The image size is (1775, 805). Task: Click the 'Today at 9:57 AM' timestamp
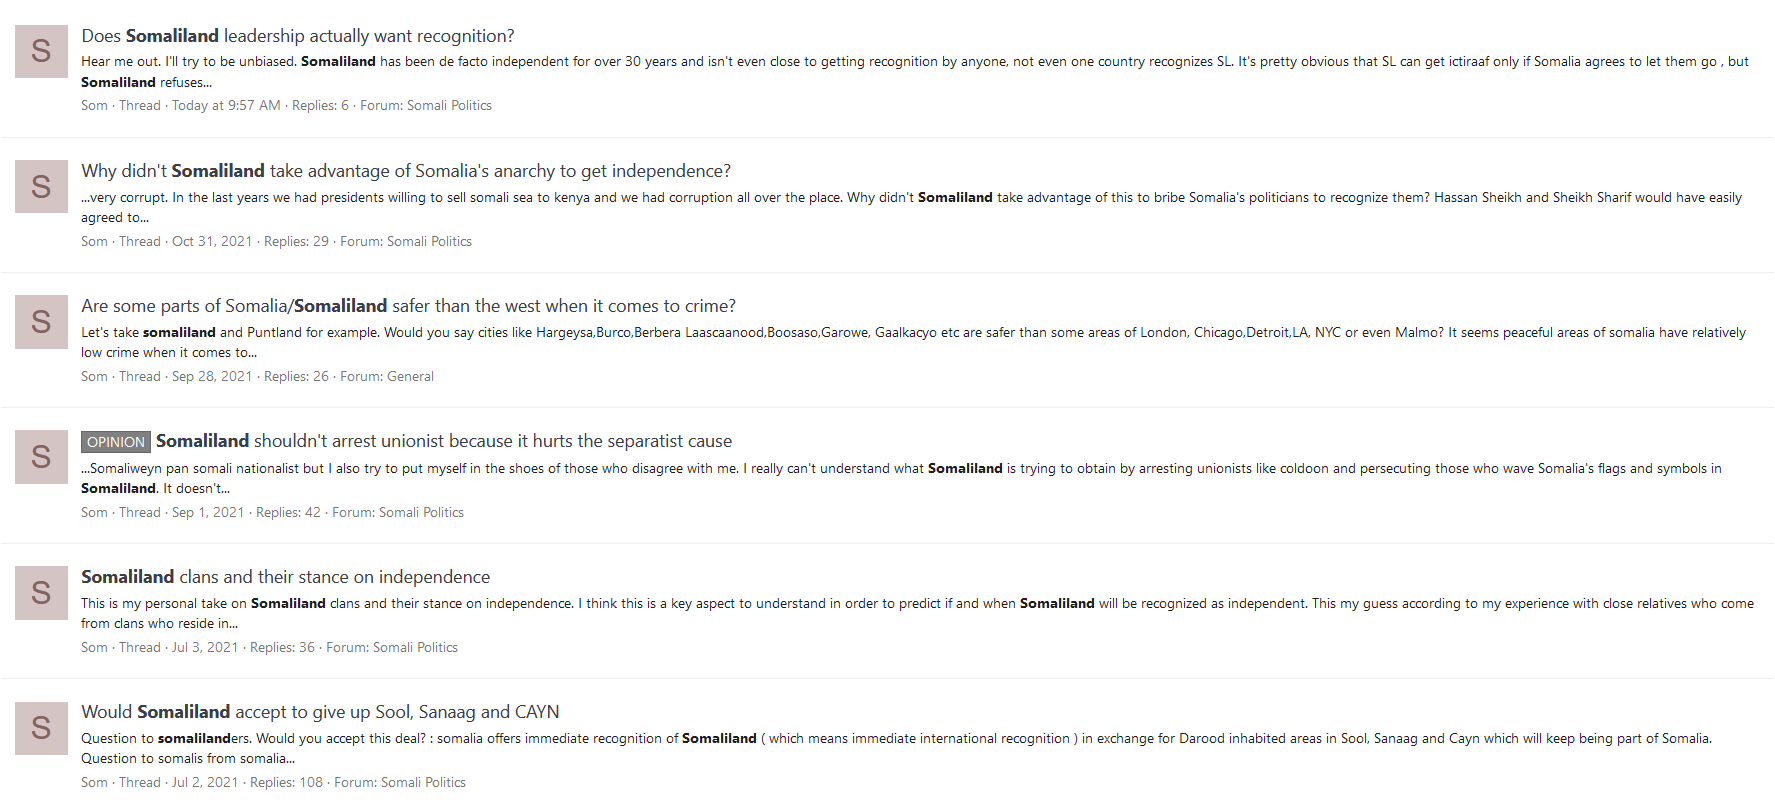226,106
